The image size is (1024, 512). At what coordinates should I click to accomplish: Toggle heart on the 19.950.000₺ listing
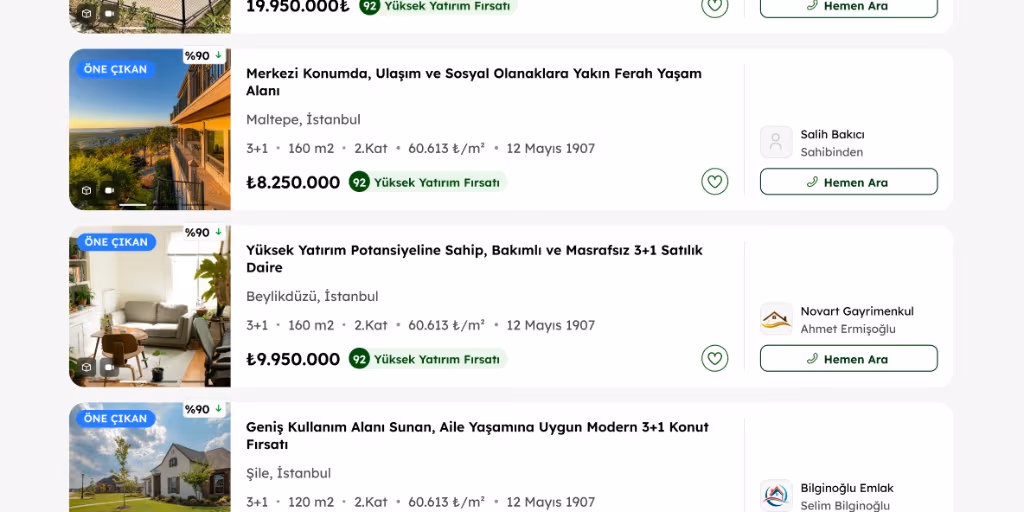[x=714, y=7]
